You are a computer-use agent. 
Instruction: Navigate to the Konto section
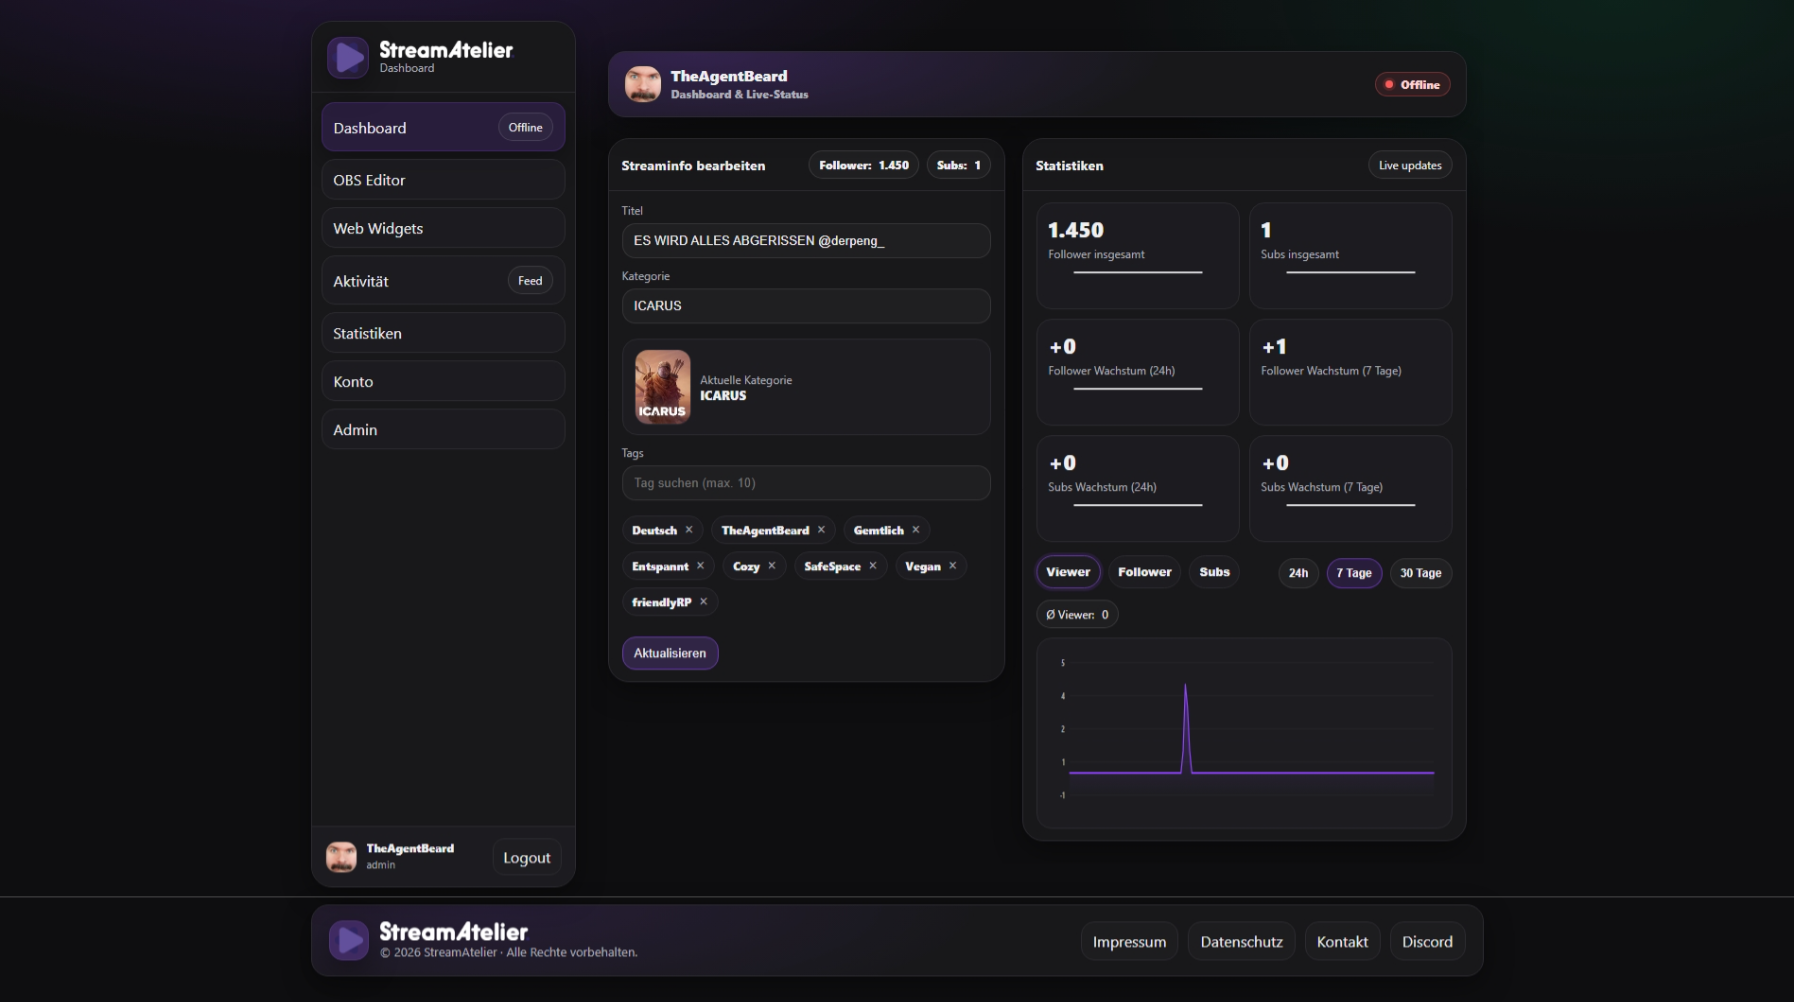tap(442, 381)
